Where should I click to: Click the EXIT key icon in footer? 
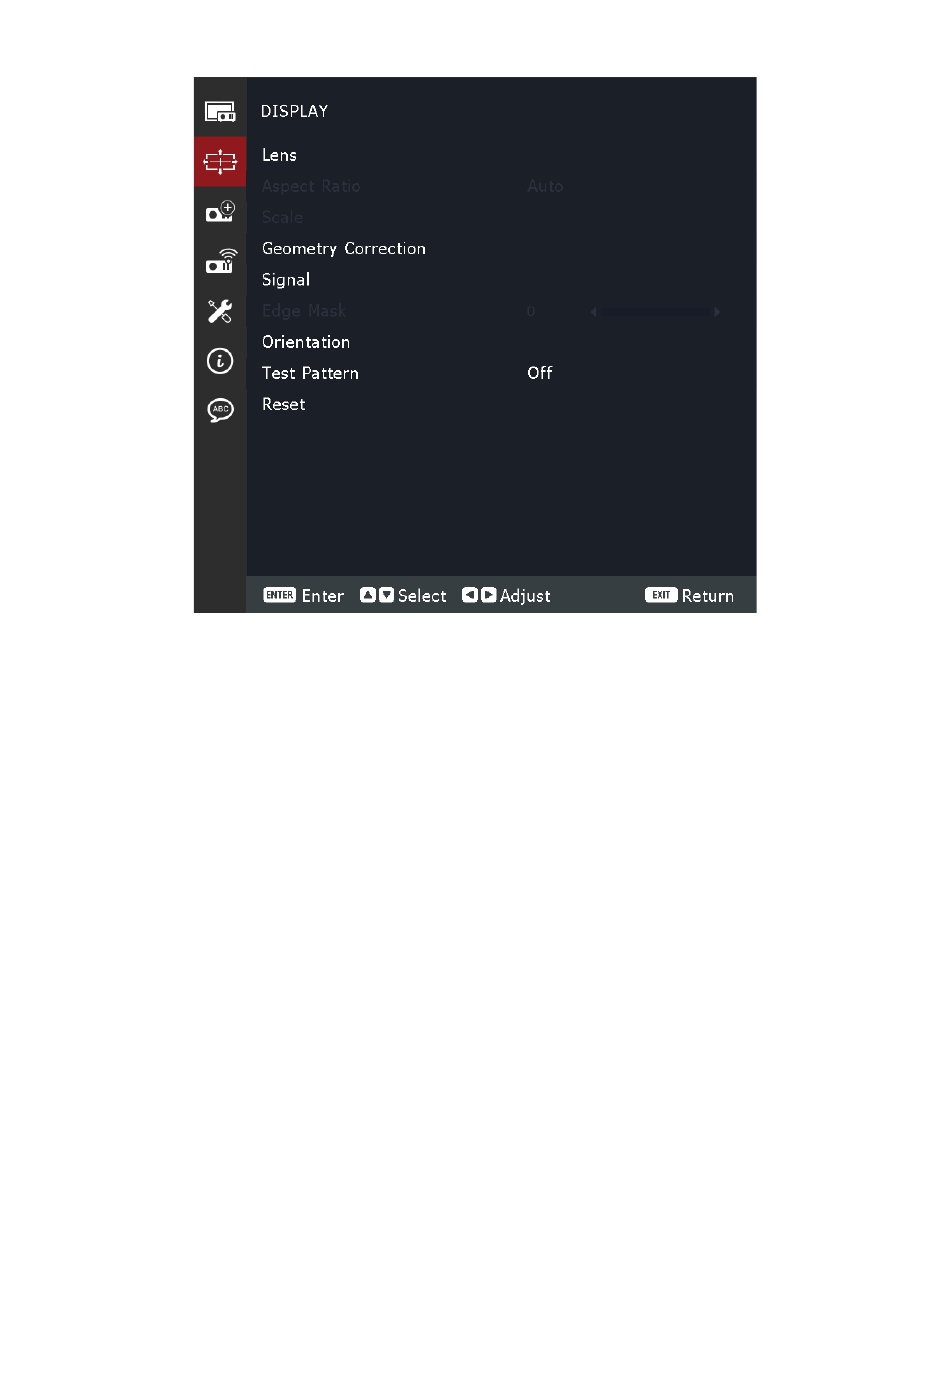661,595
